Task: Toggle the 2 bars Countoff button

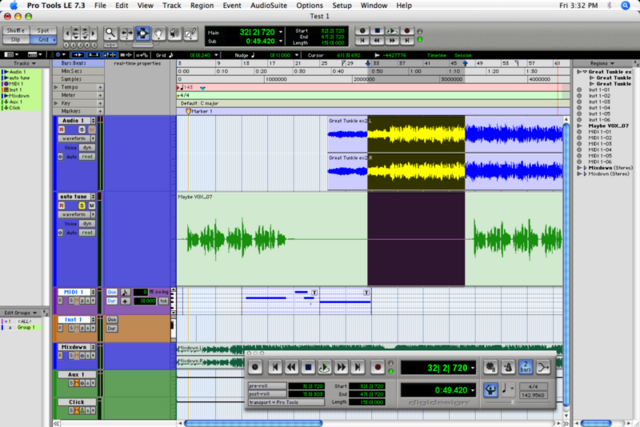Action: click(526, 367)
